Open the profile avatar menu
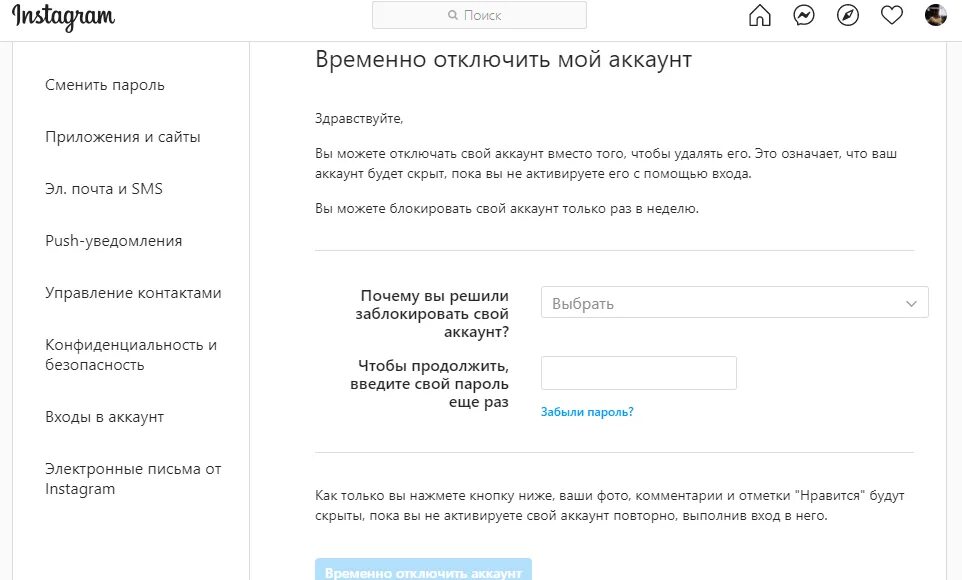The image size is (962, 580). (x=936, y=15)
